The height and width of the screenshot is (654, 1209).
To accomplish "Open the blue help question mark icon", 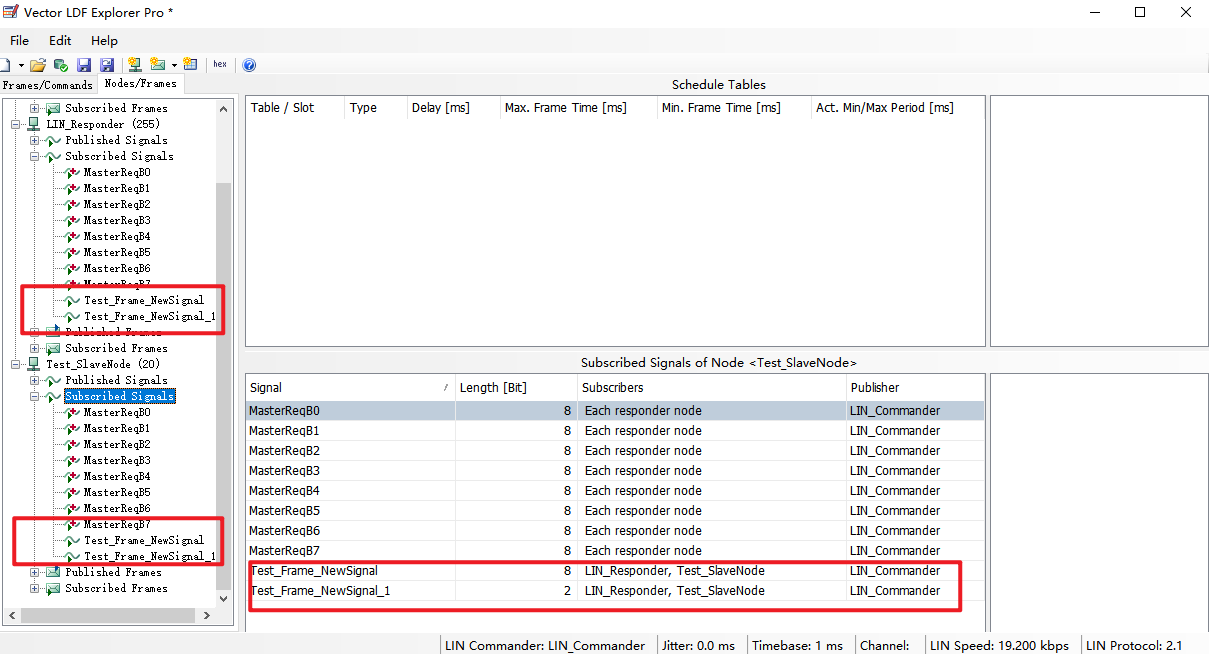I will pos(249,65).
